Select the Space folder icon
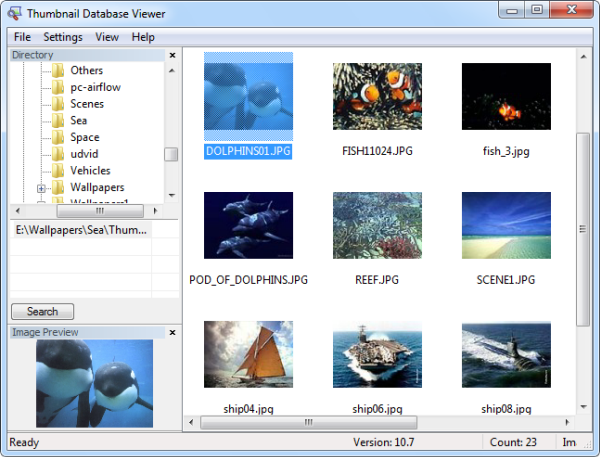Viewport: 600px width, 457px height. coord(58,137)
